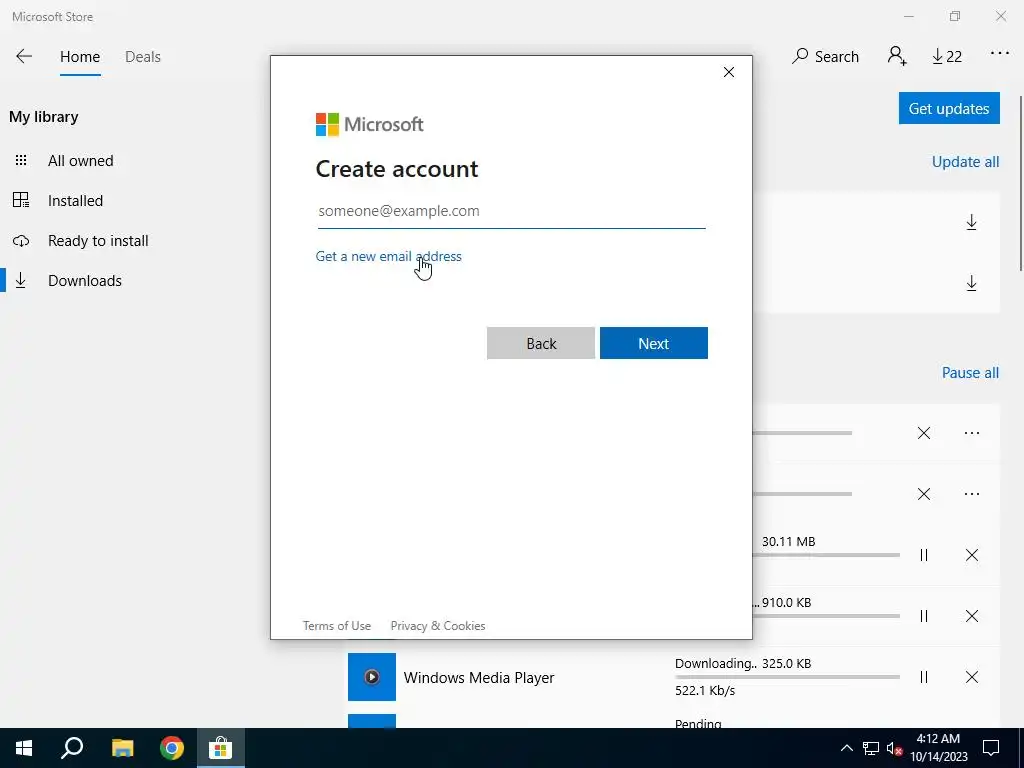
Task: Click the Get updates button
Action: coord(949,108)
